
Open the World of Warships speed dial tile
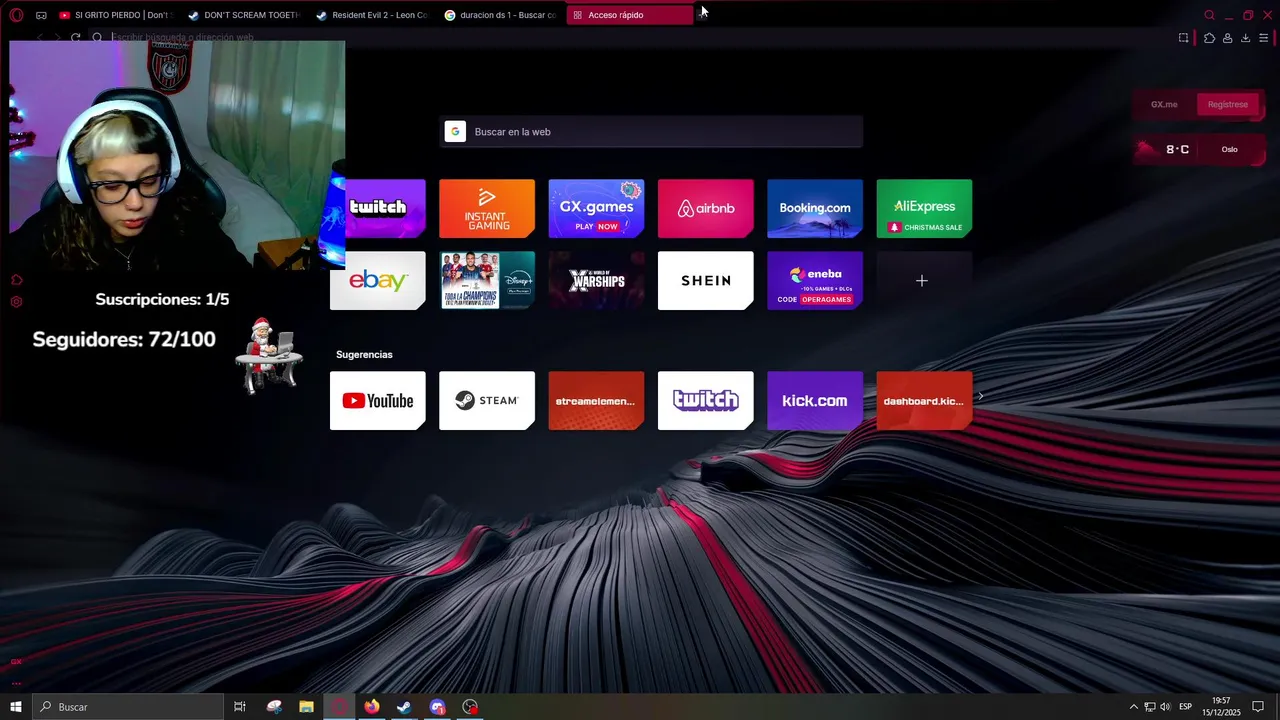(x=596, y=280)
